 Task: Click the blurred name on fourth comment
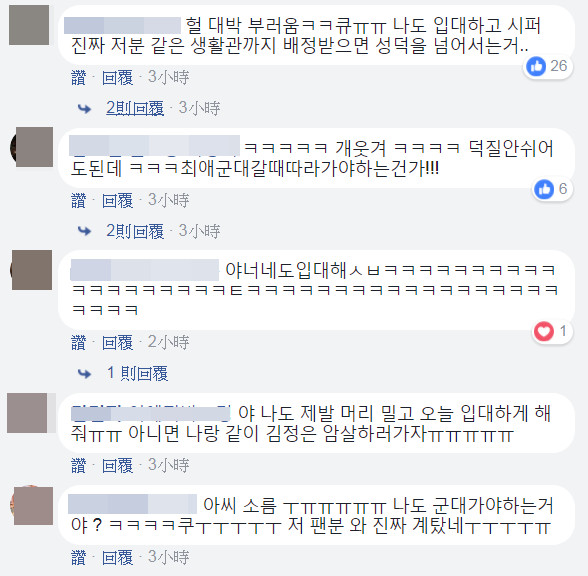click(151, 413)
